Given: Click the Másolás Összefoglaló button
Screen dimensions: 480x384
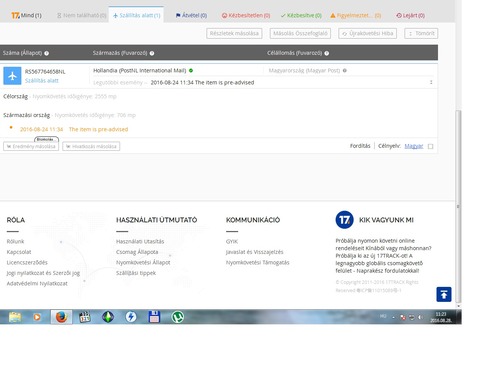Looking at the screenshot, I should pos(300,33).
